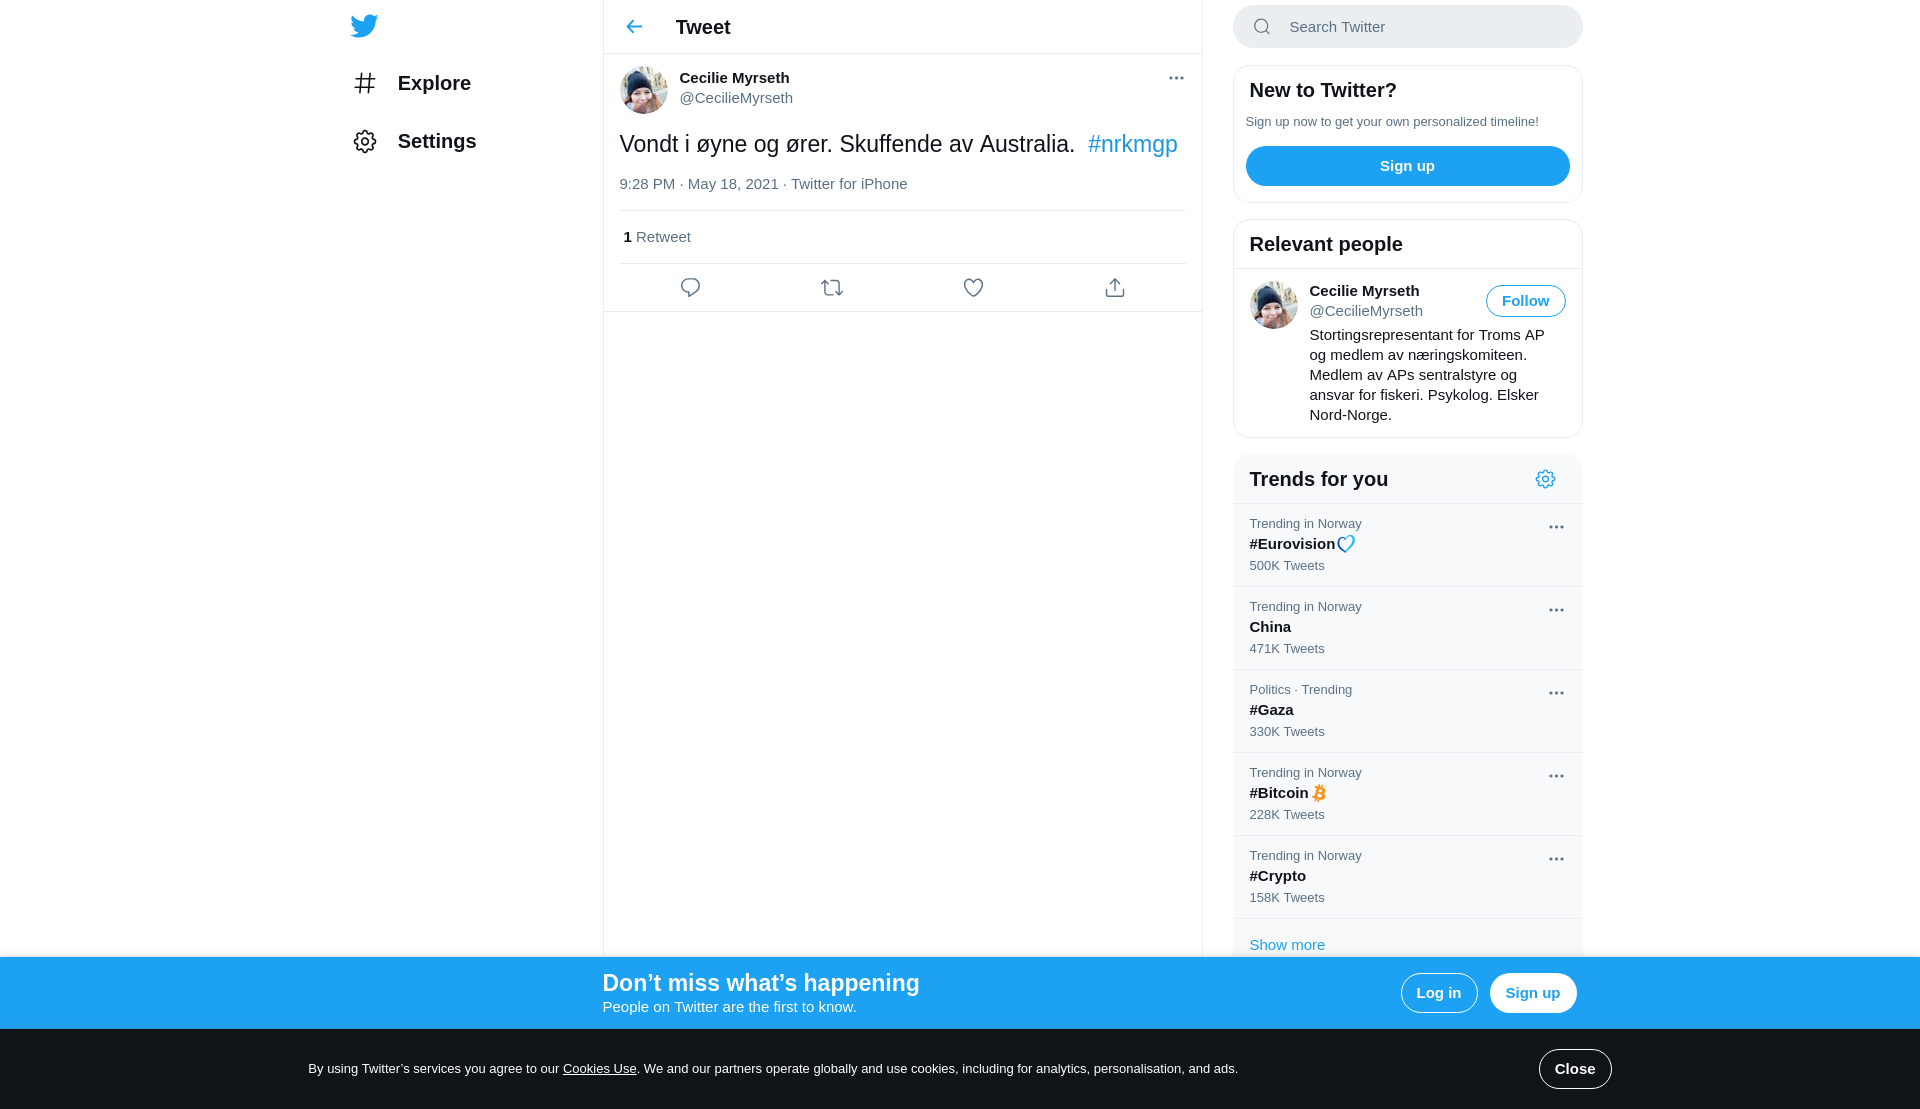Go back using the left arrow
Image resolution: width=1920 pixels, height=1109 pixels.
pyautogui.click(x=634, y=27)
